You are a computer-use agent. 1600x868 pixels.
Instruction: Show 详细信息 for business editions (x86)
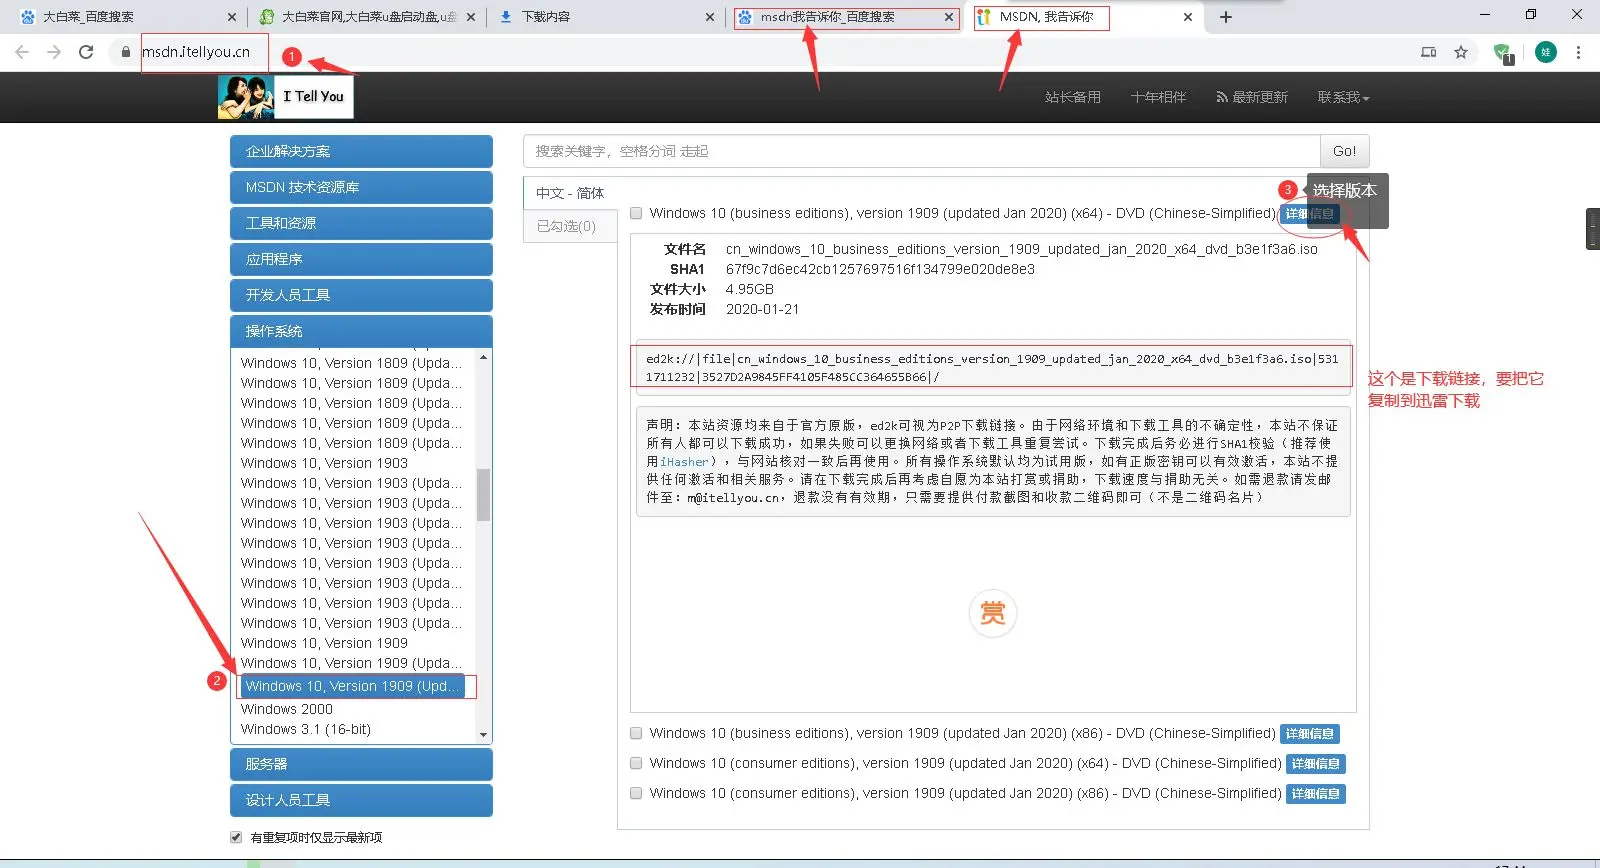pos(1310,734)
